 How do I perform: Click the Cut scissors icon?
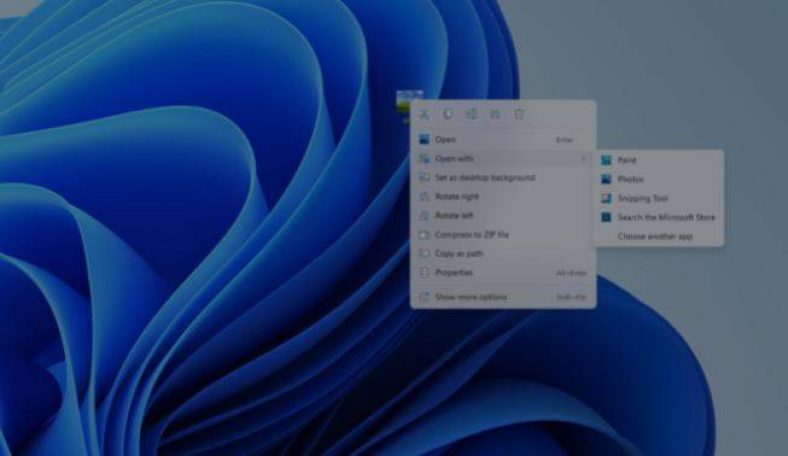(x=425, y=114)
